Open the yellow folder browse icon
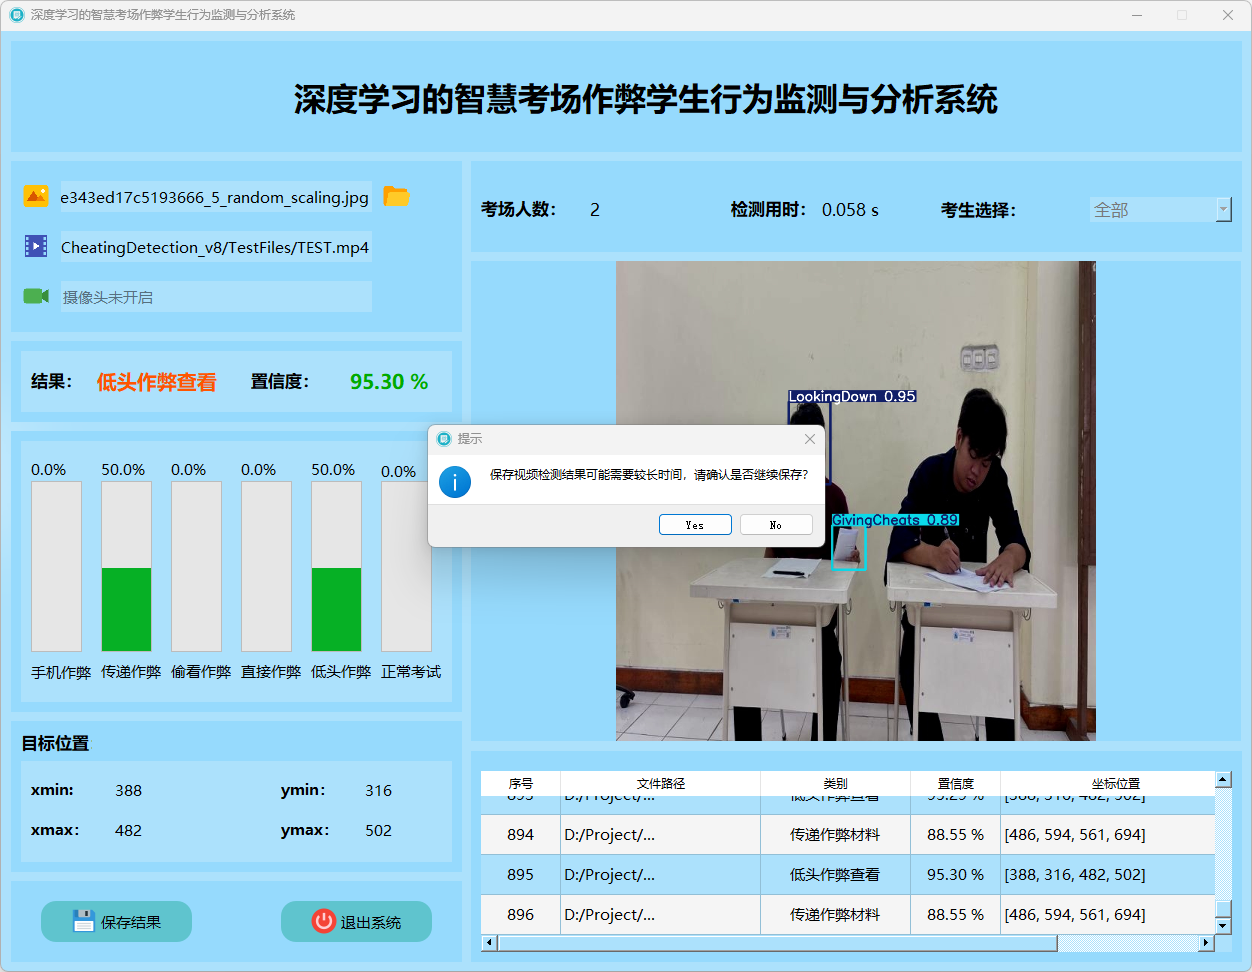The height and width of the screenshot is (972, 1252). [397, 196]
